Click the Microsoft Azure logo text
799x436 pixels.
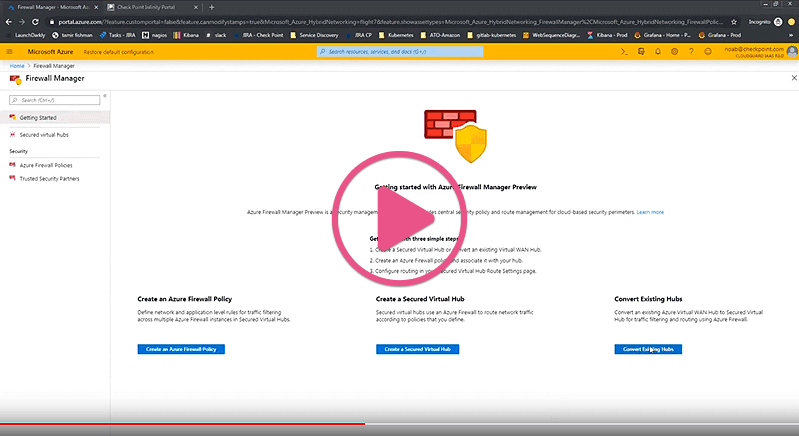(x=50, y=52)
